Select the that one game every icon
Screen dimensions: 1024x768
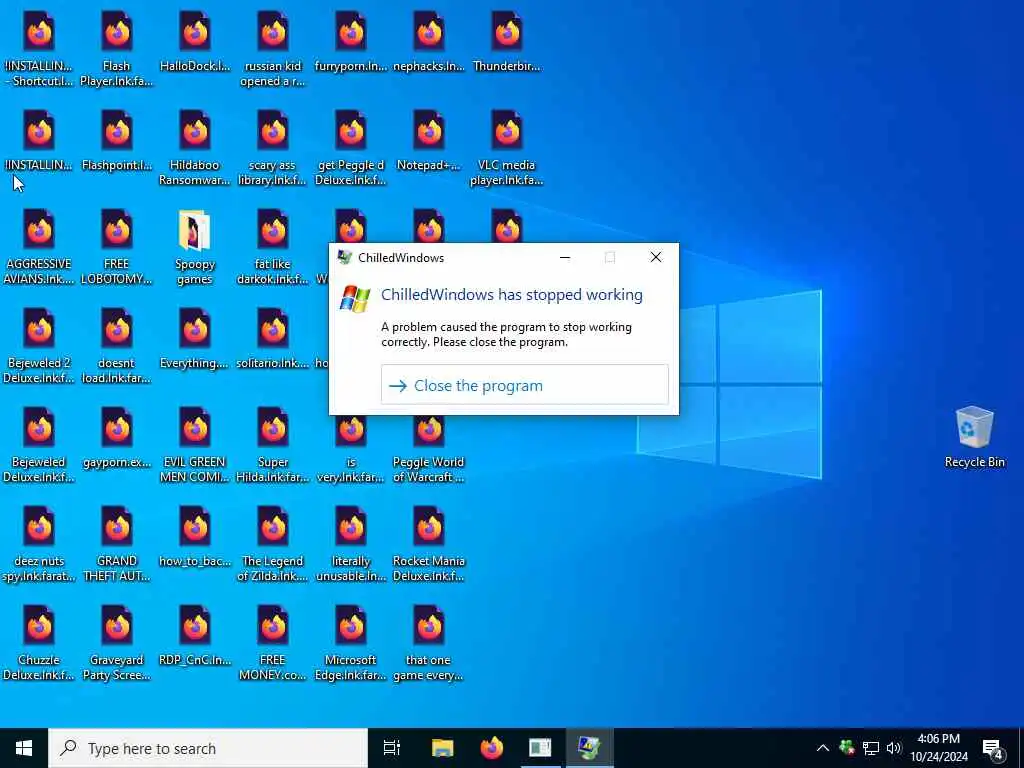point(428,644)
